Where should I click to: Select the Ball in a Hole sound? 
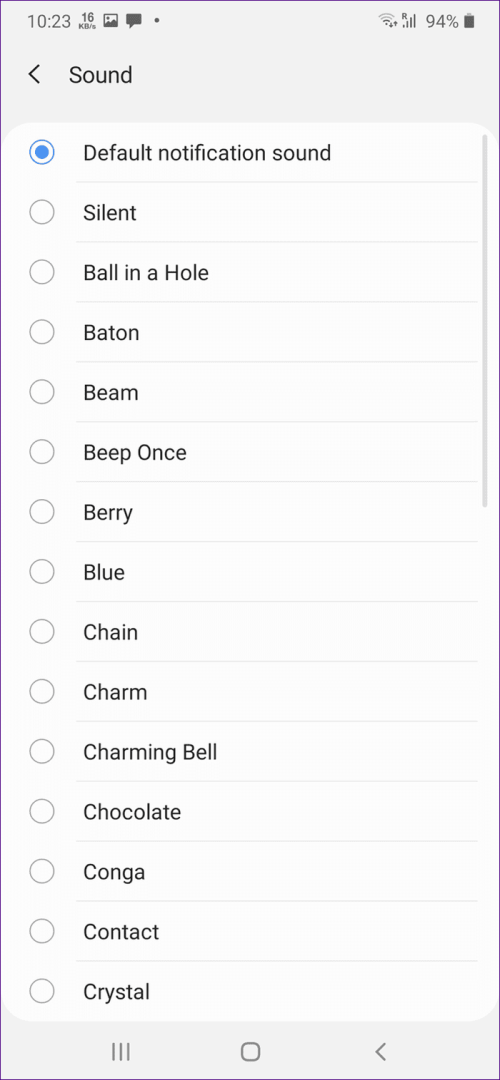click(42, 272)
